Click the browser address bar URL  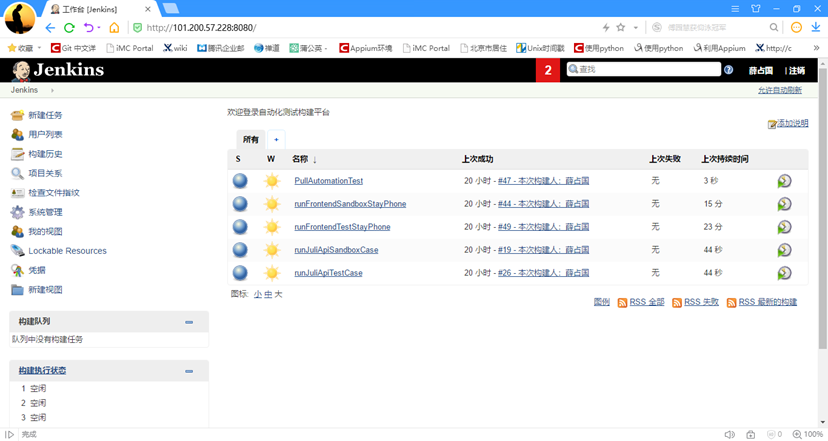point(201,28)
